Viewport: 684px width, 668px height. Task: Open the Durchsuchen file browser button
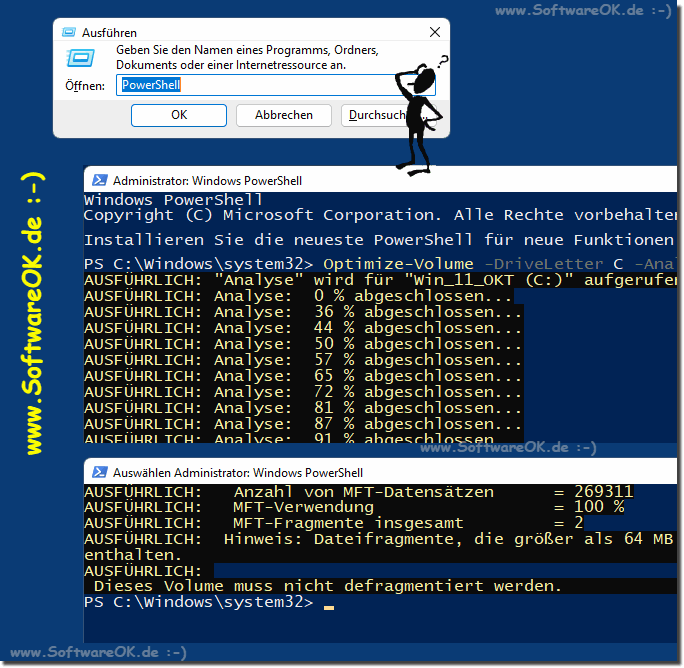(x=388, y=115)
